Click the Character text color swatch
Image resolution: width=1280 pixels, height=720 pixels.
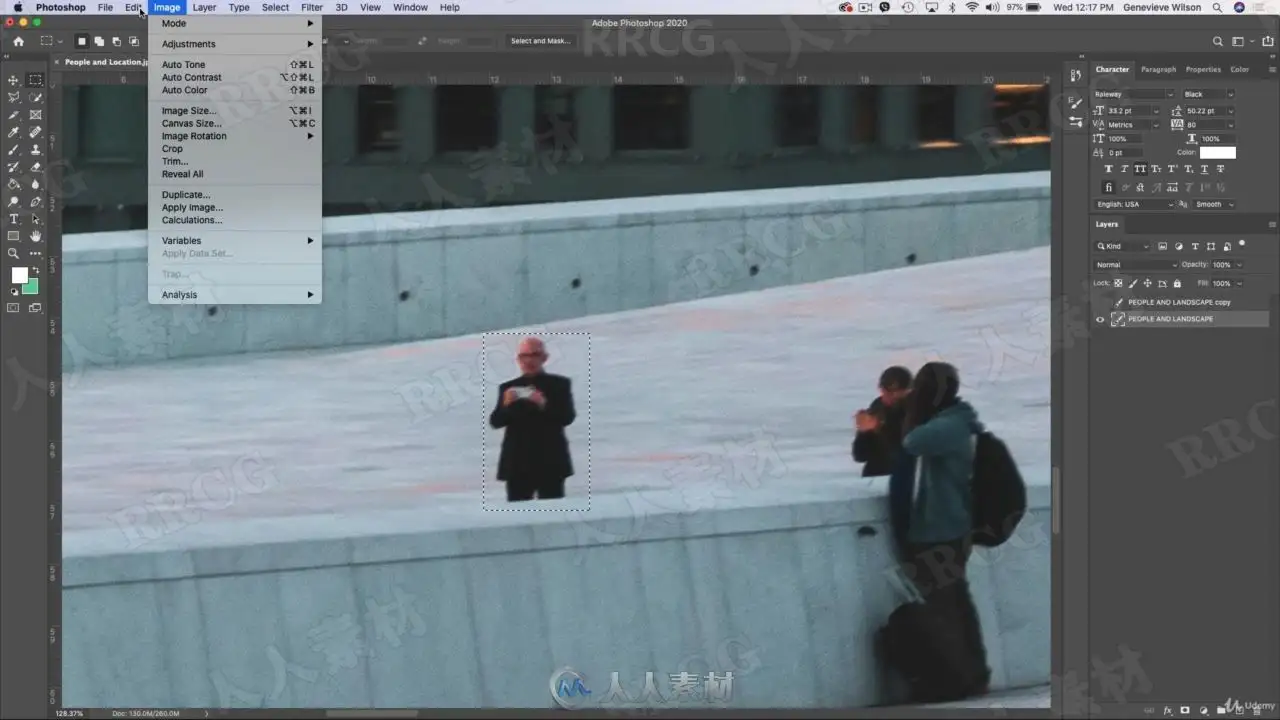click(x=1218, y=153)
